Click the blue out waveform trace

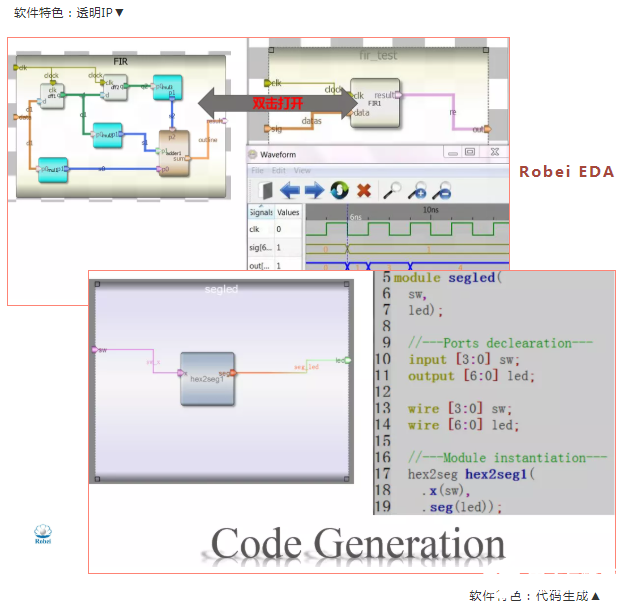pos(407,266)
